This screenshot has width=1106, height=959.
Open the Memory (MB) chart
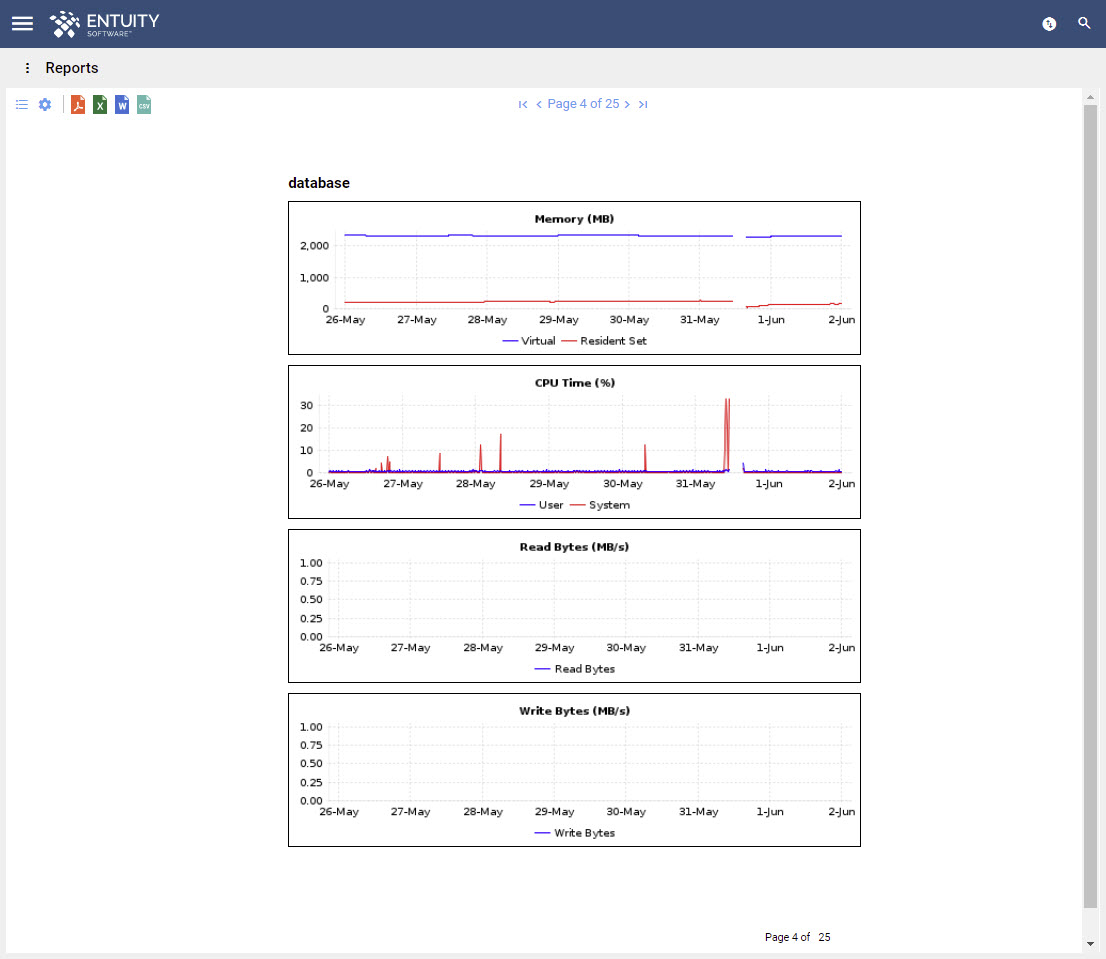574,278
